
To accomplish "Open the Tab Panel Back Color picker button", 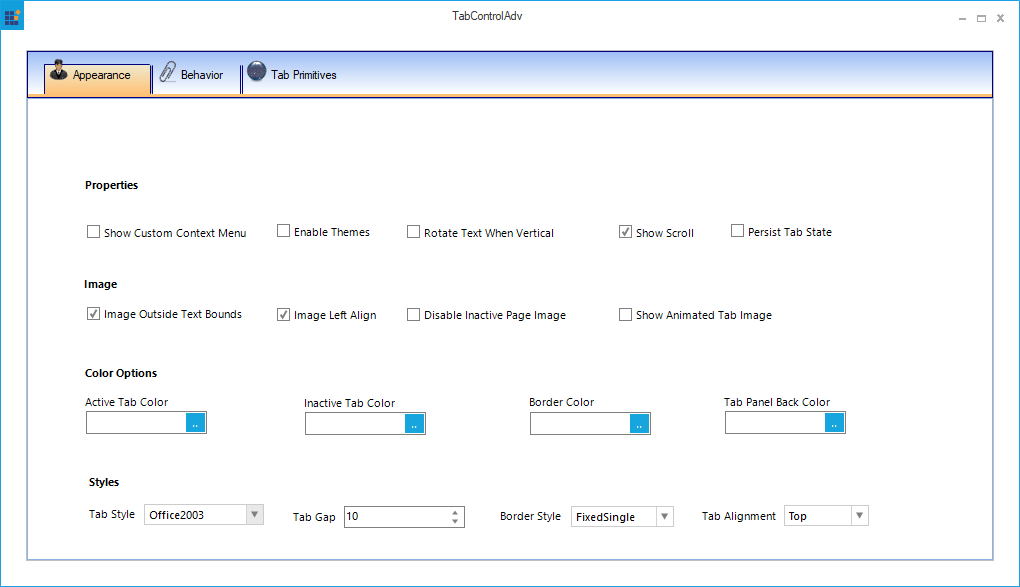I will (x=834, y=422).
